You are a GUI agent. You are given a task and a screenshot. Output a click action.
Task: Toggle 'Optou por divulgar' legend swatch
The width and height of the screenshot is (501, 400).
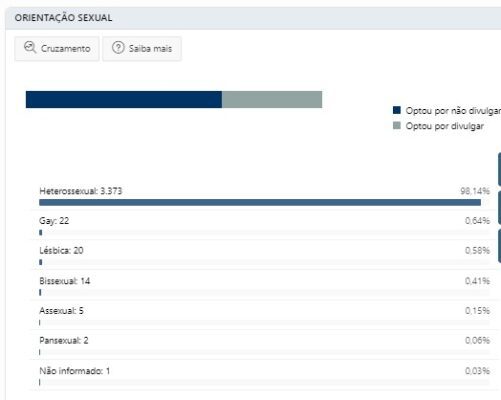pyautogui.click(x=397, y=126)
